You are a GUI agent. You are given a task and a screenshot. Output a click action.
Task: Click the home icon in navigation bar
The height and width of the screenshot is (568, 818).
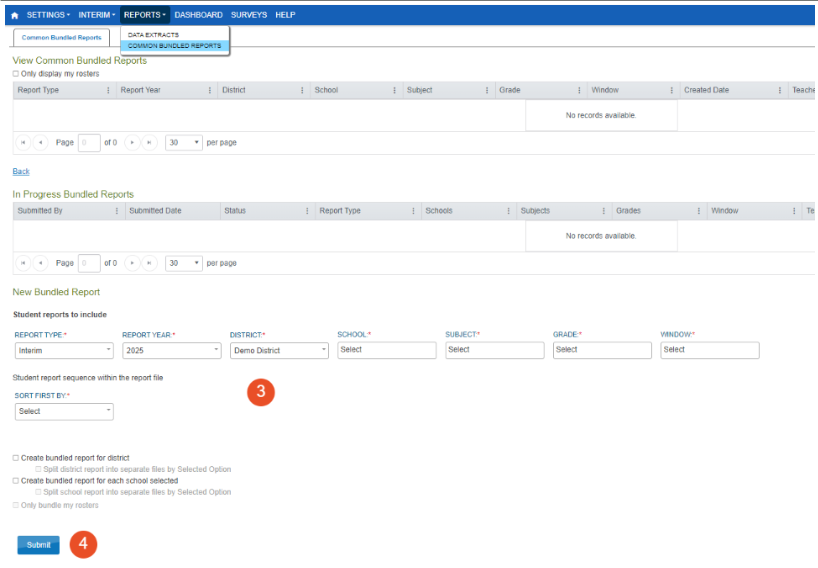click(x=14, y=15)
